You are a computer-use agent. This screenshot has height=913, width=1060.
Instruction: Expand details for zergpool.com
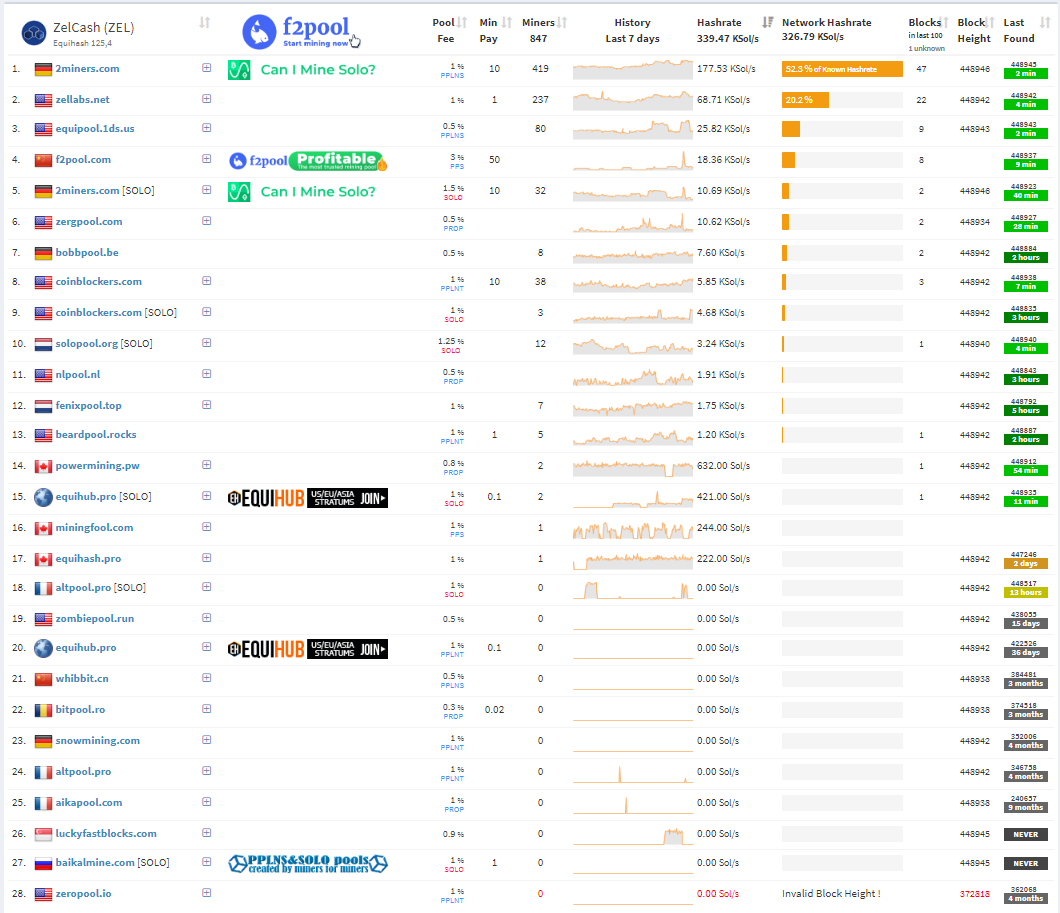(x=207, y=221)
